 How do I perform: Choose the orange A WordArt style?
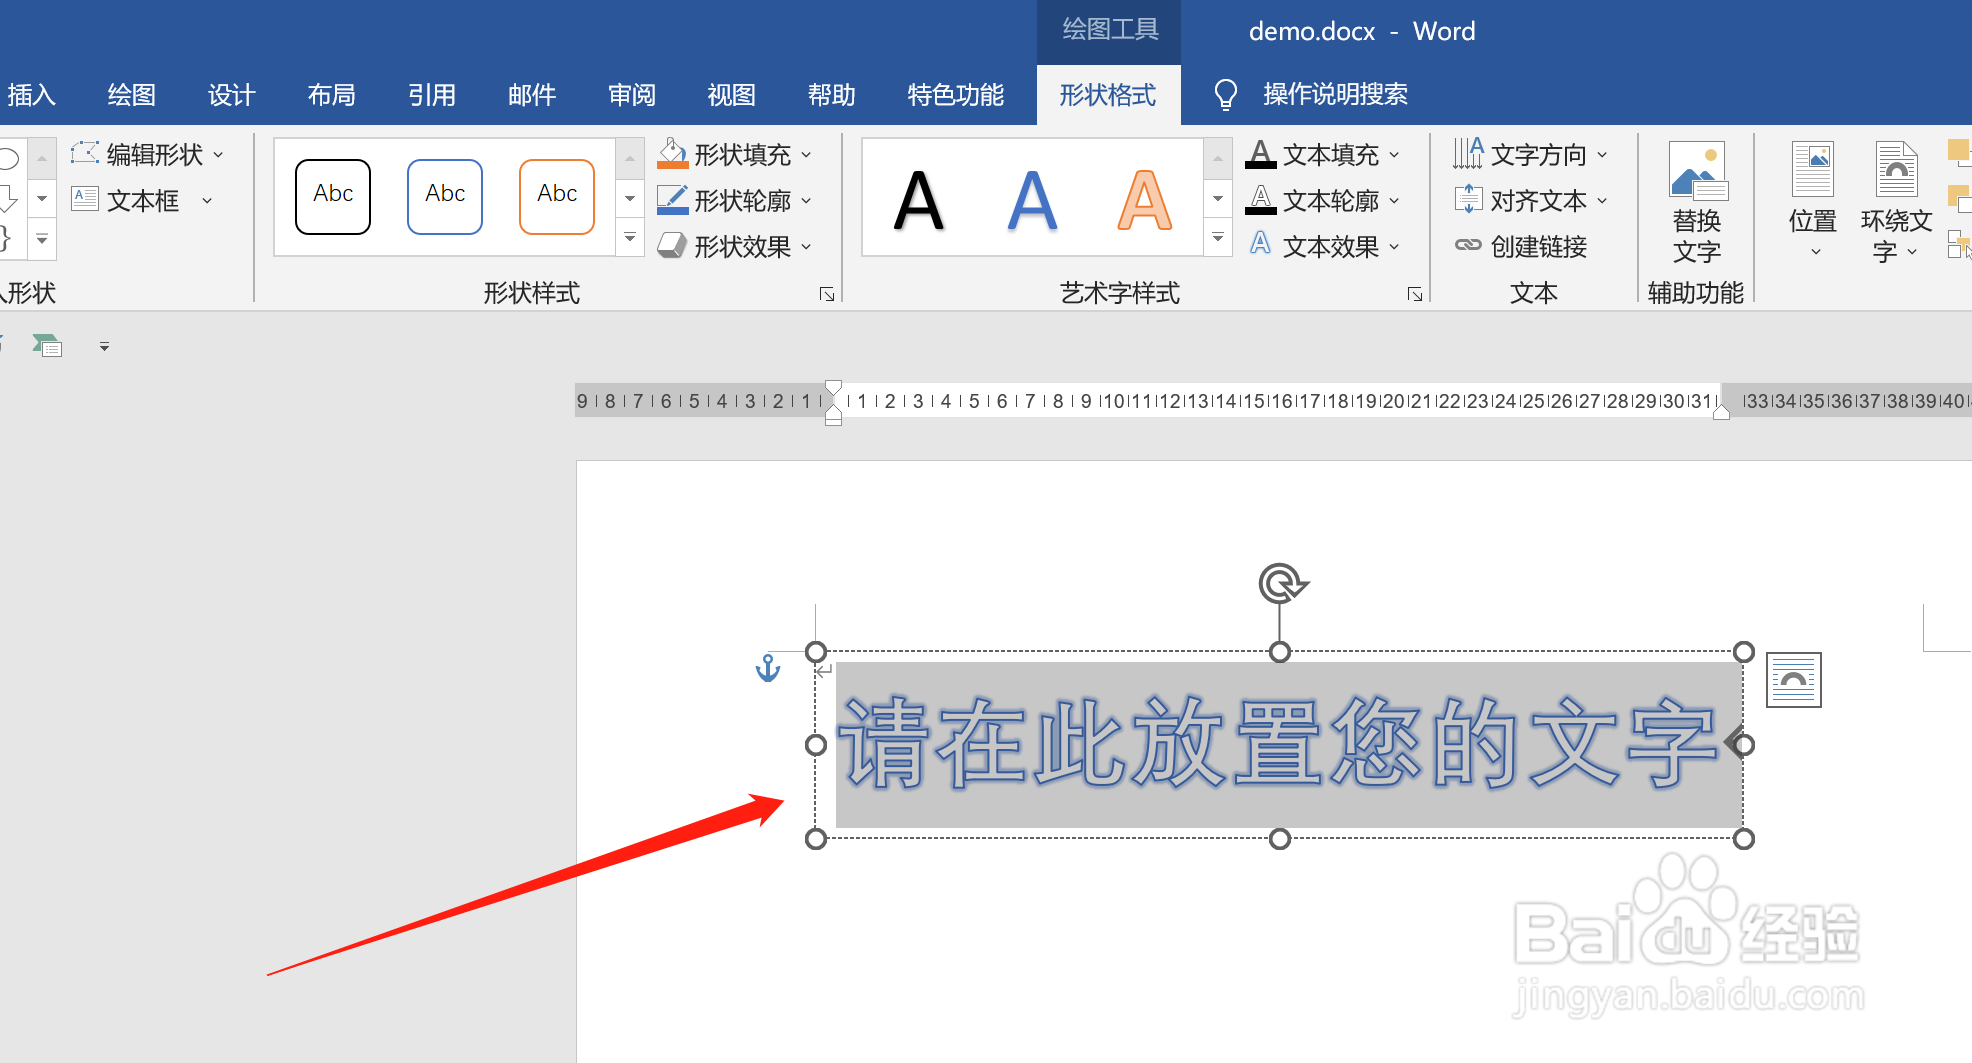[1145, 201]
